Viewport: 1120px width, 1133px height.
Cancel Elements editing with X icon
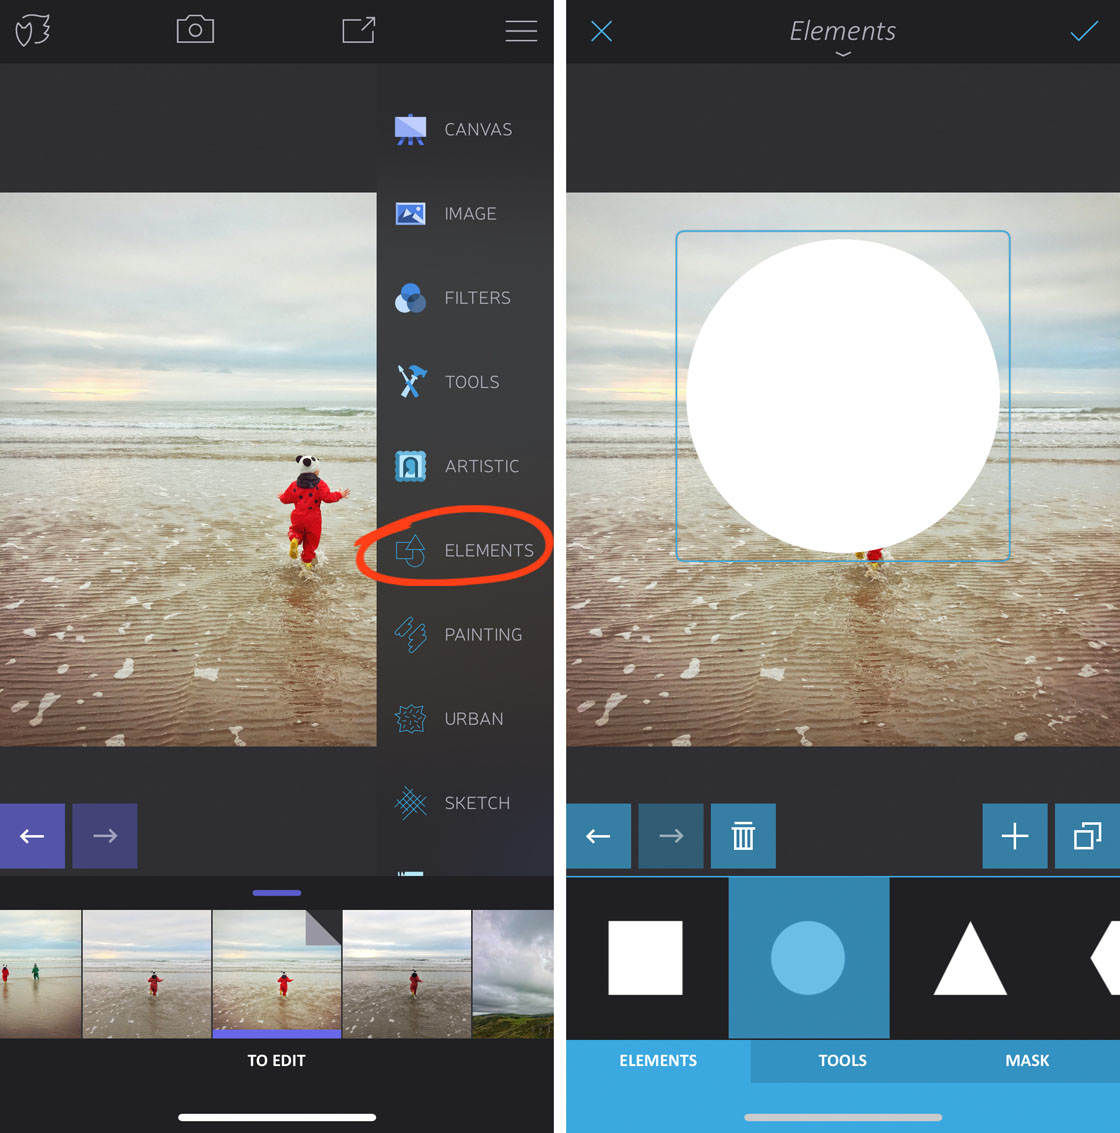601,31
